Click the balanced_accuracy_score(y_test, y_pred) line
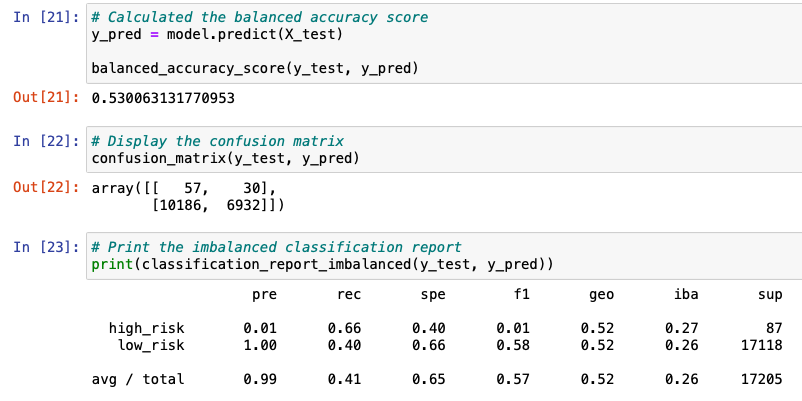The image size is (802, 401). (255, 68)
